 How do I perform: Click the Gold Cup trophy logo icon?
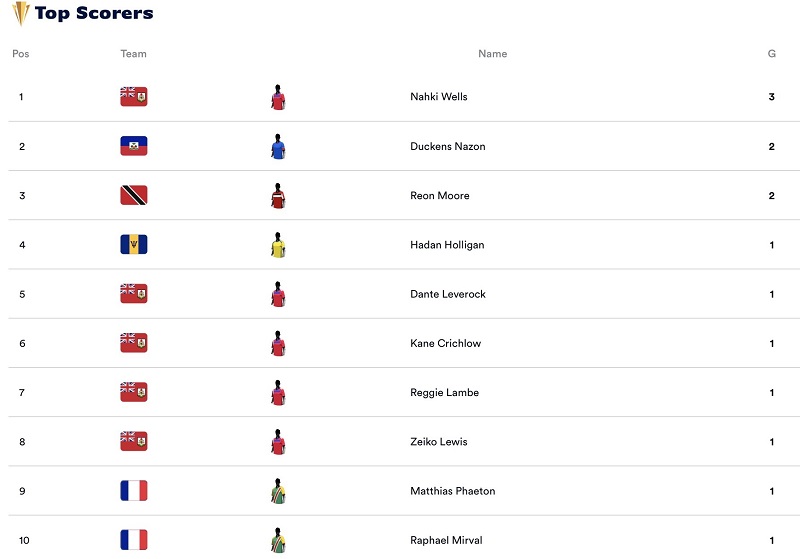(20, 14)
